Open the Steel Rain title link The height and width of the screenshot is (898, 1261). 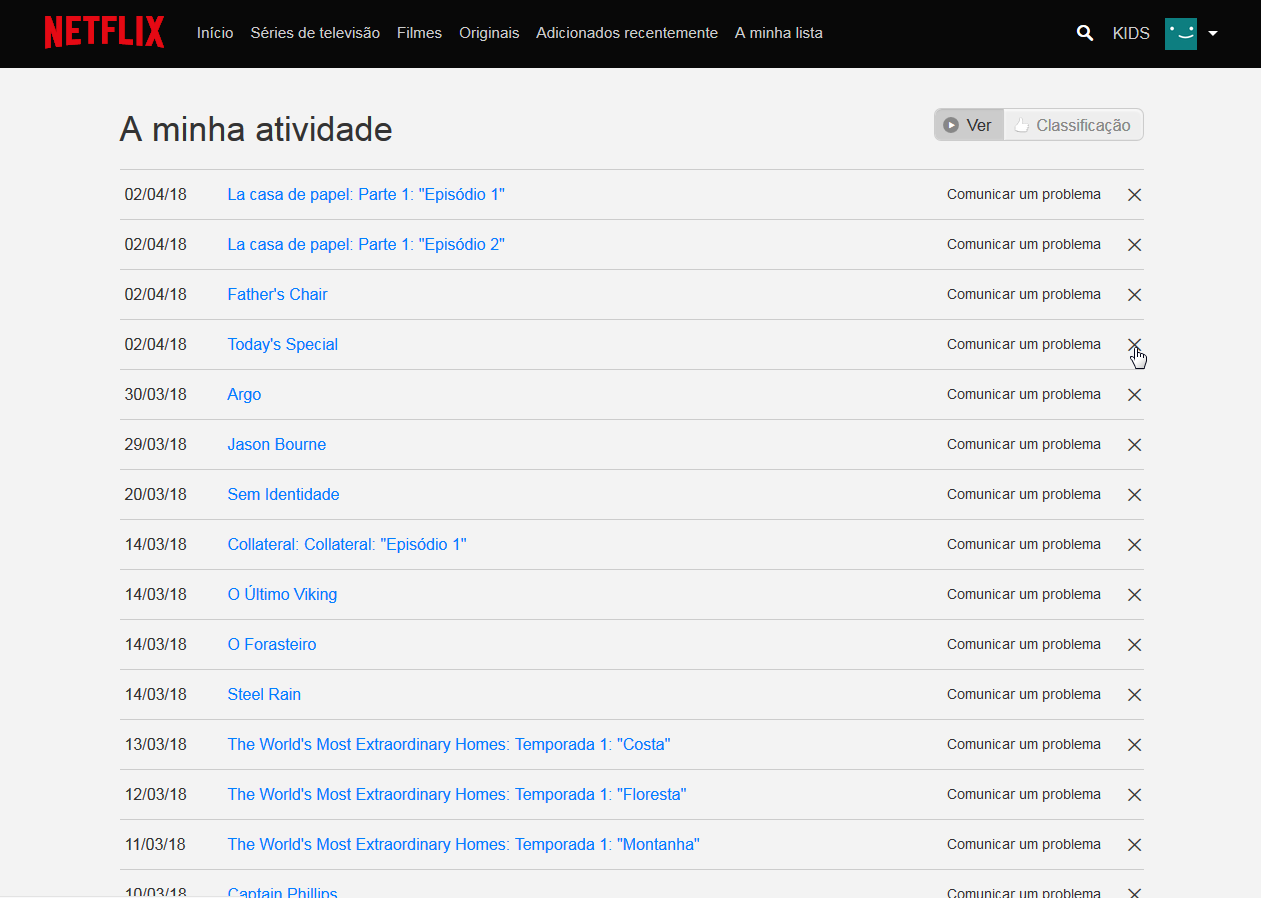264,694
